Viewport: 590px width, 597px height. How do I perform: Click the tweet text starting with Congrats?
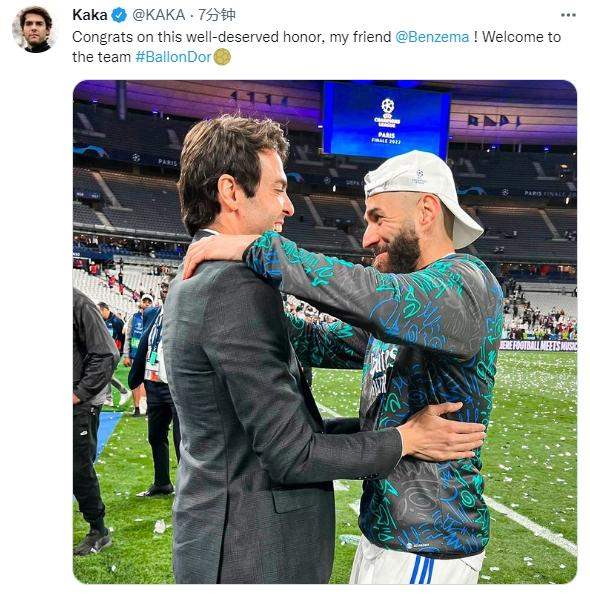(316, 47)
